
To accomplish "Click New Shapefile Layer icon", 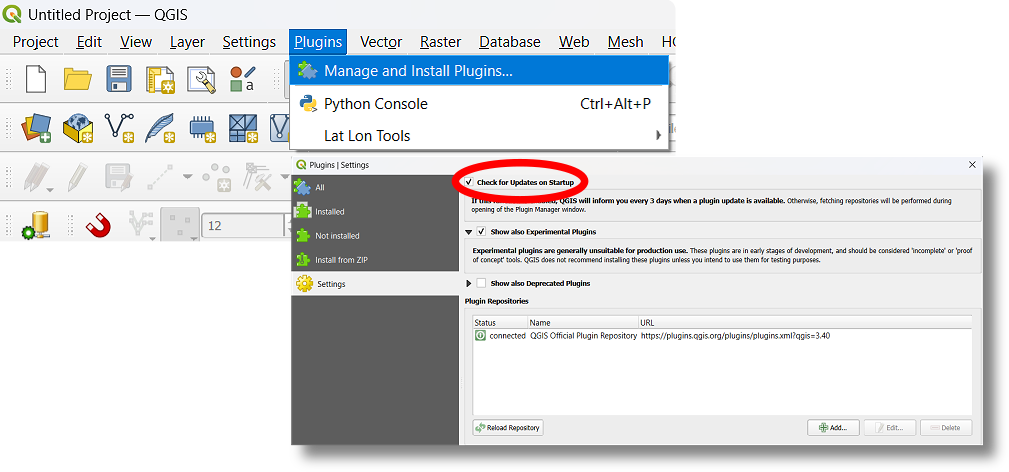I will [119, 127].
